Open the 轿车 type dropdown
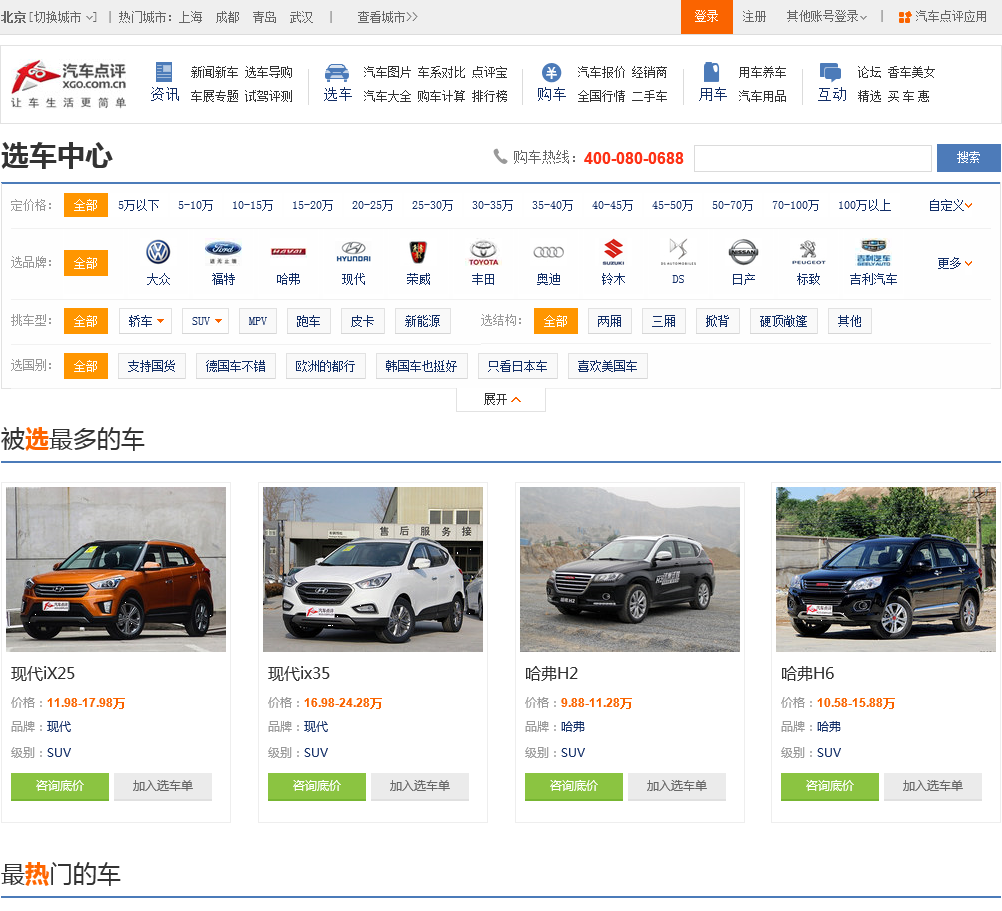Image resolution: width=1002 pixels, height=911 pixels. coord(146,321)
